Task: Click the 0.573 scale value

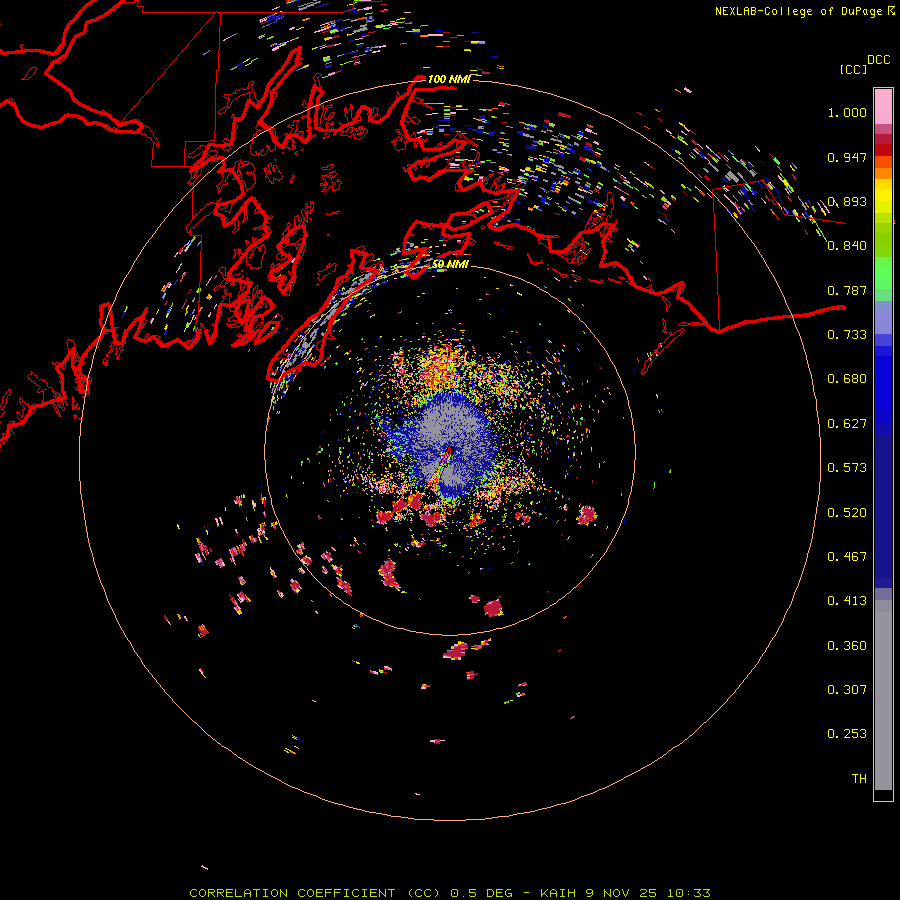Action: click(x=847, y=468)
